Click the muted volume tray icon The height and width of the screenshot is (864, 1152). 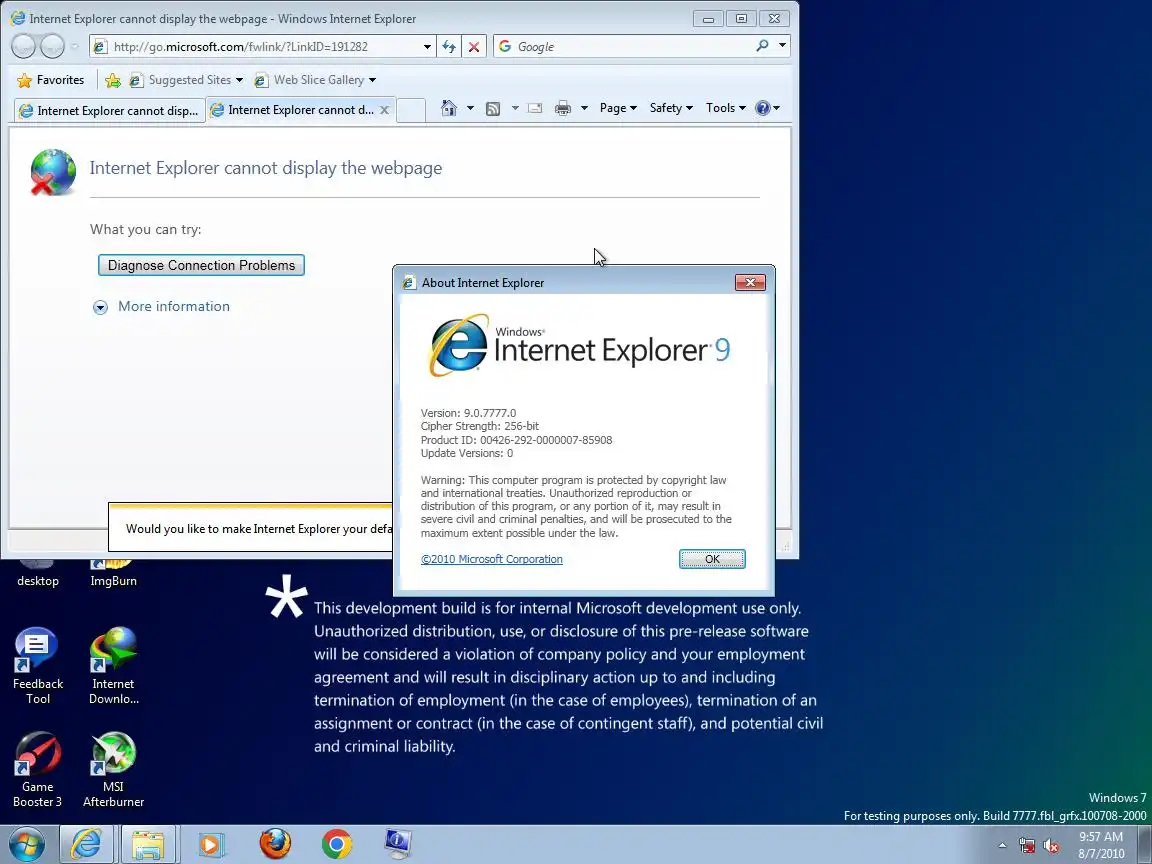1051,846
